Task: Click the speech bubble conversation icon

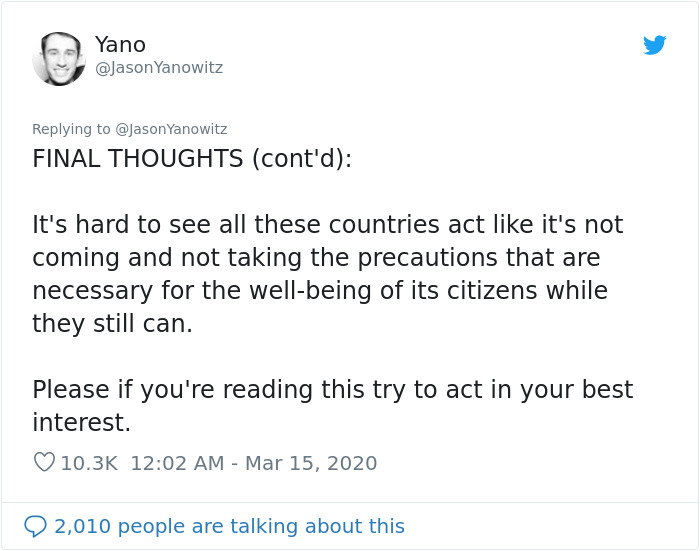Action: pos(35,526)
